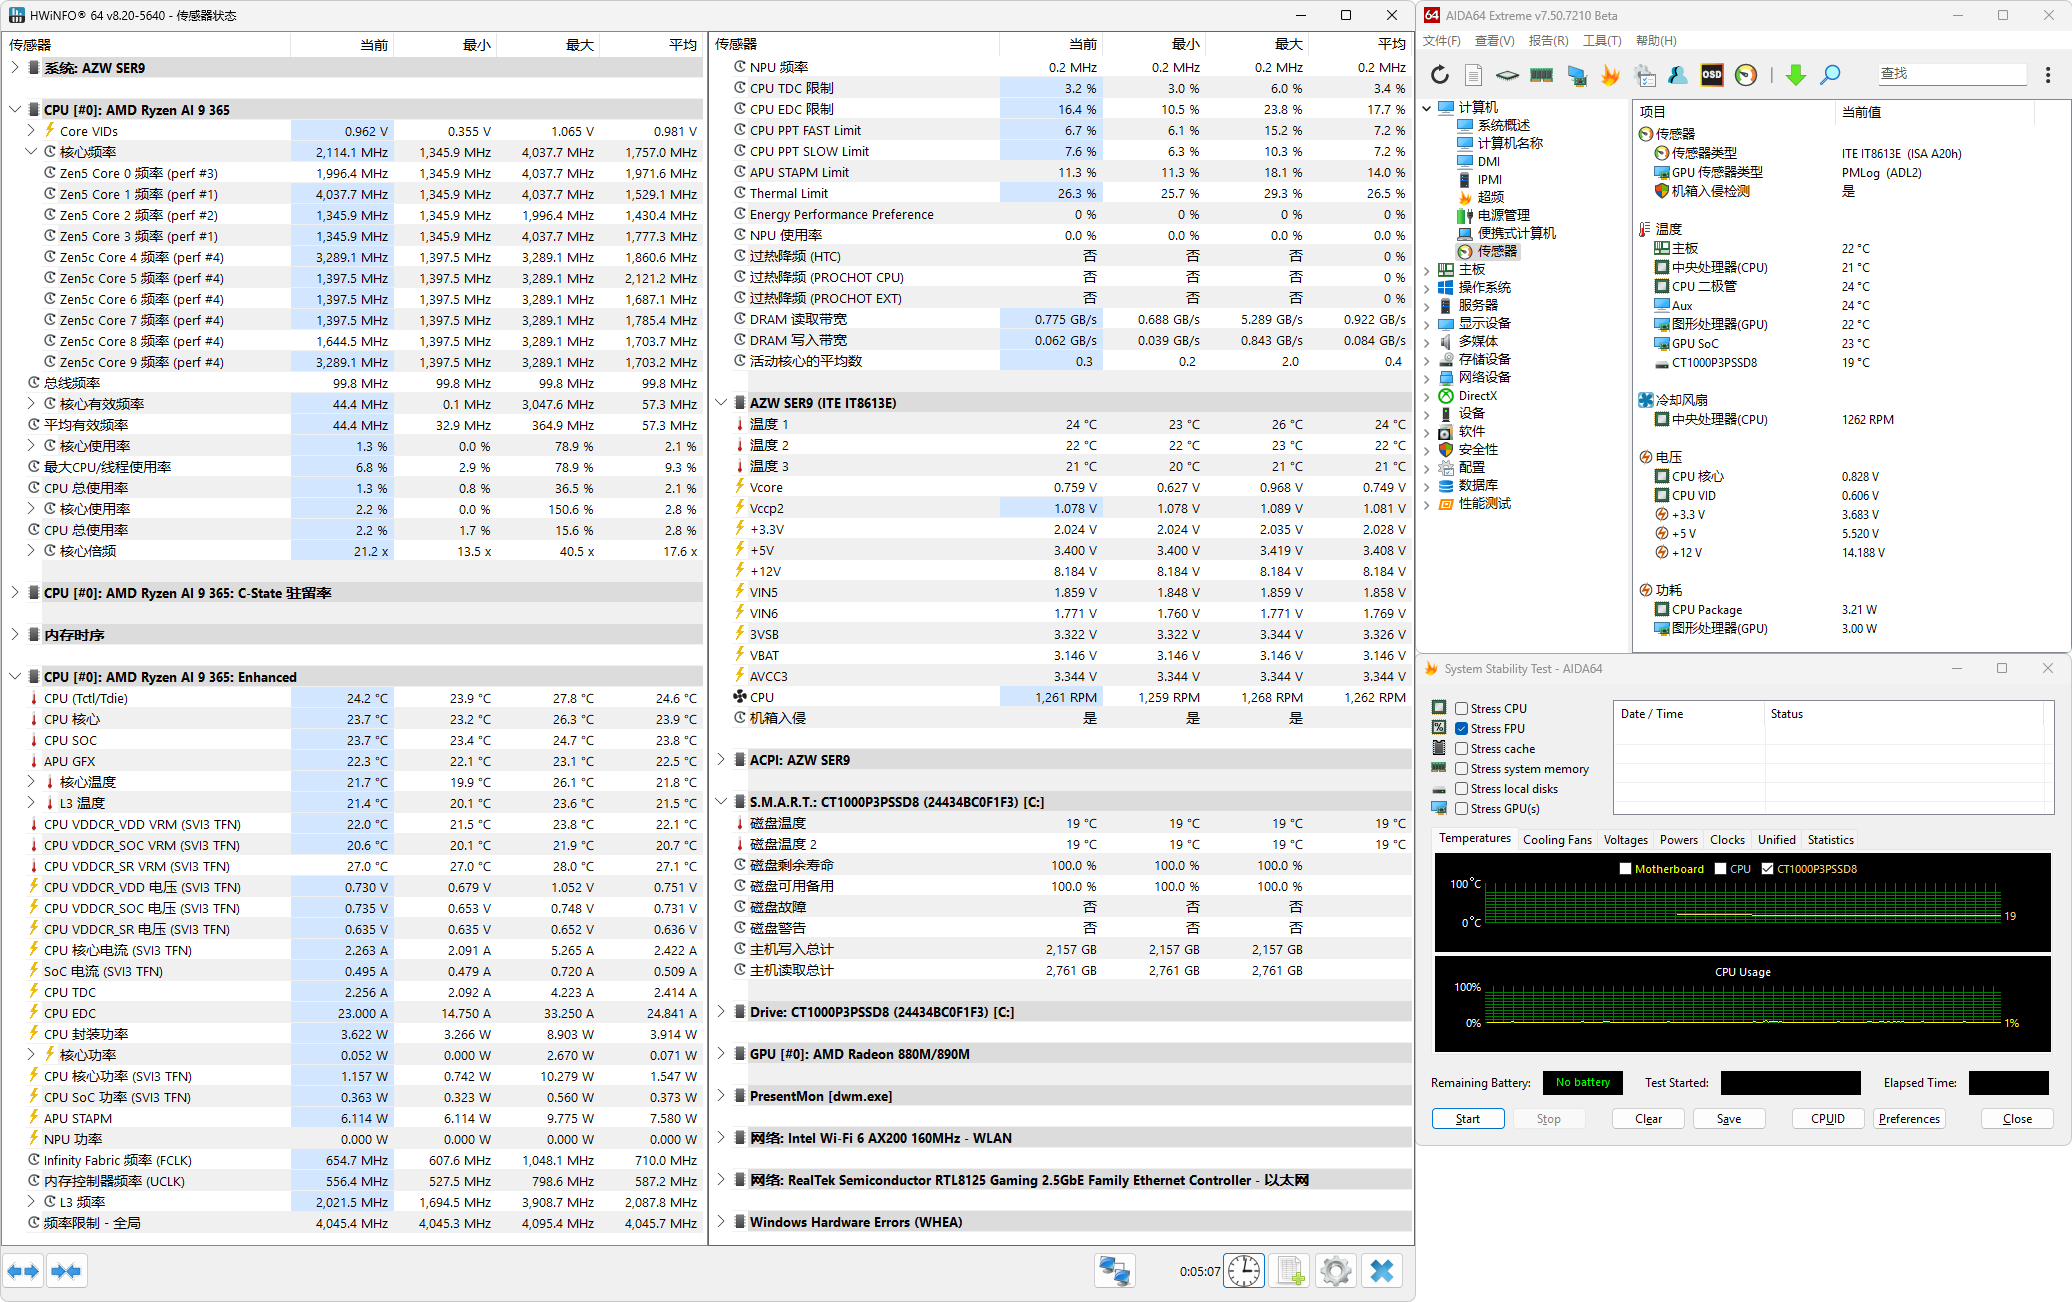Click the AIDA64 refresh toolbar icon
2072x1302 pixels.
[1439, 75]
